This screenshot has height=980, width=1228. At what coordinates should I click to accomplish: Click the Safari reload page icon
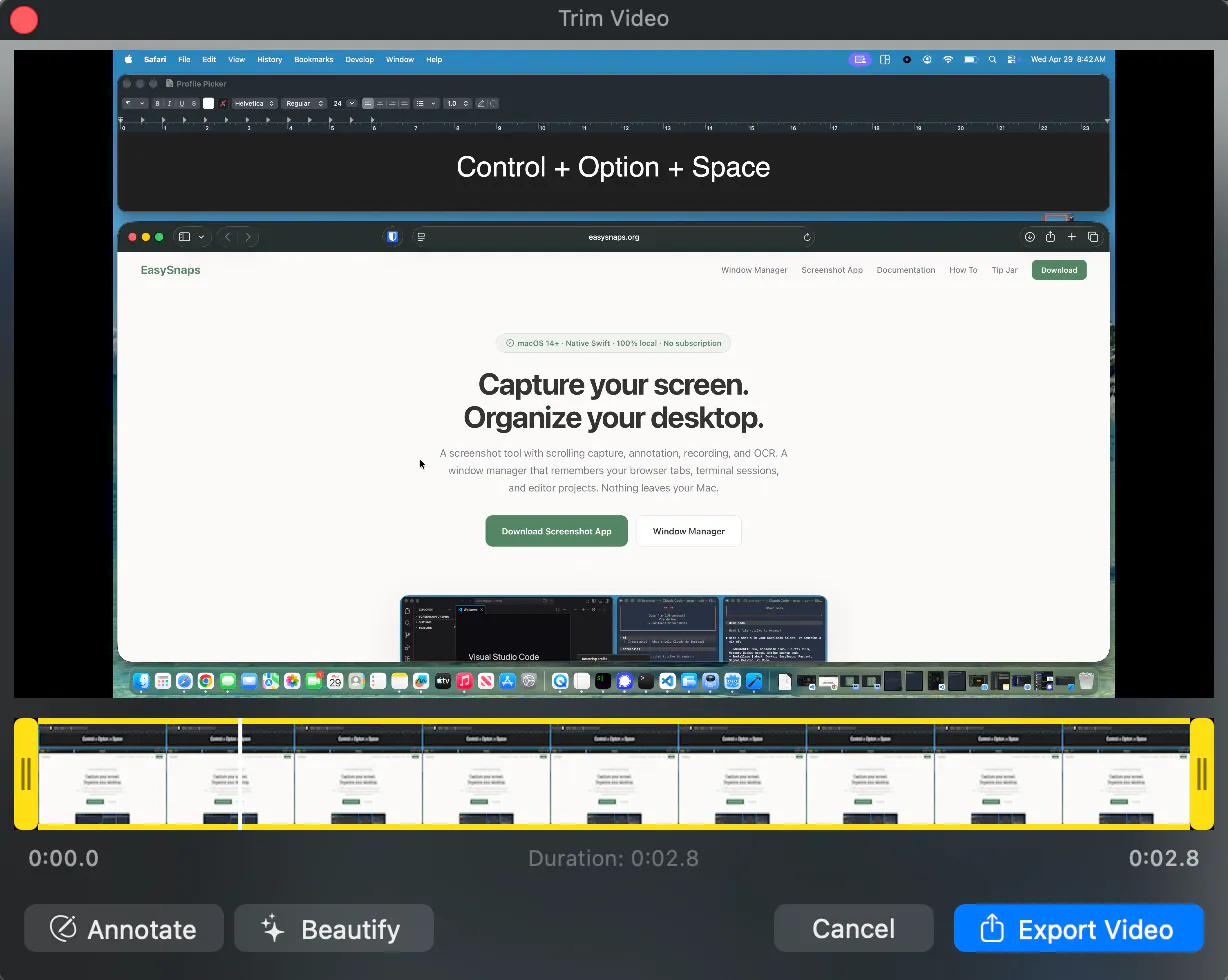[x=807, y=237]
